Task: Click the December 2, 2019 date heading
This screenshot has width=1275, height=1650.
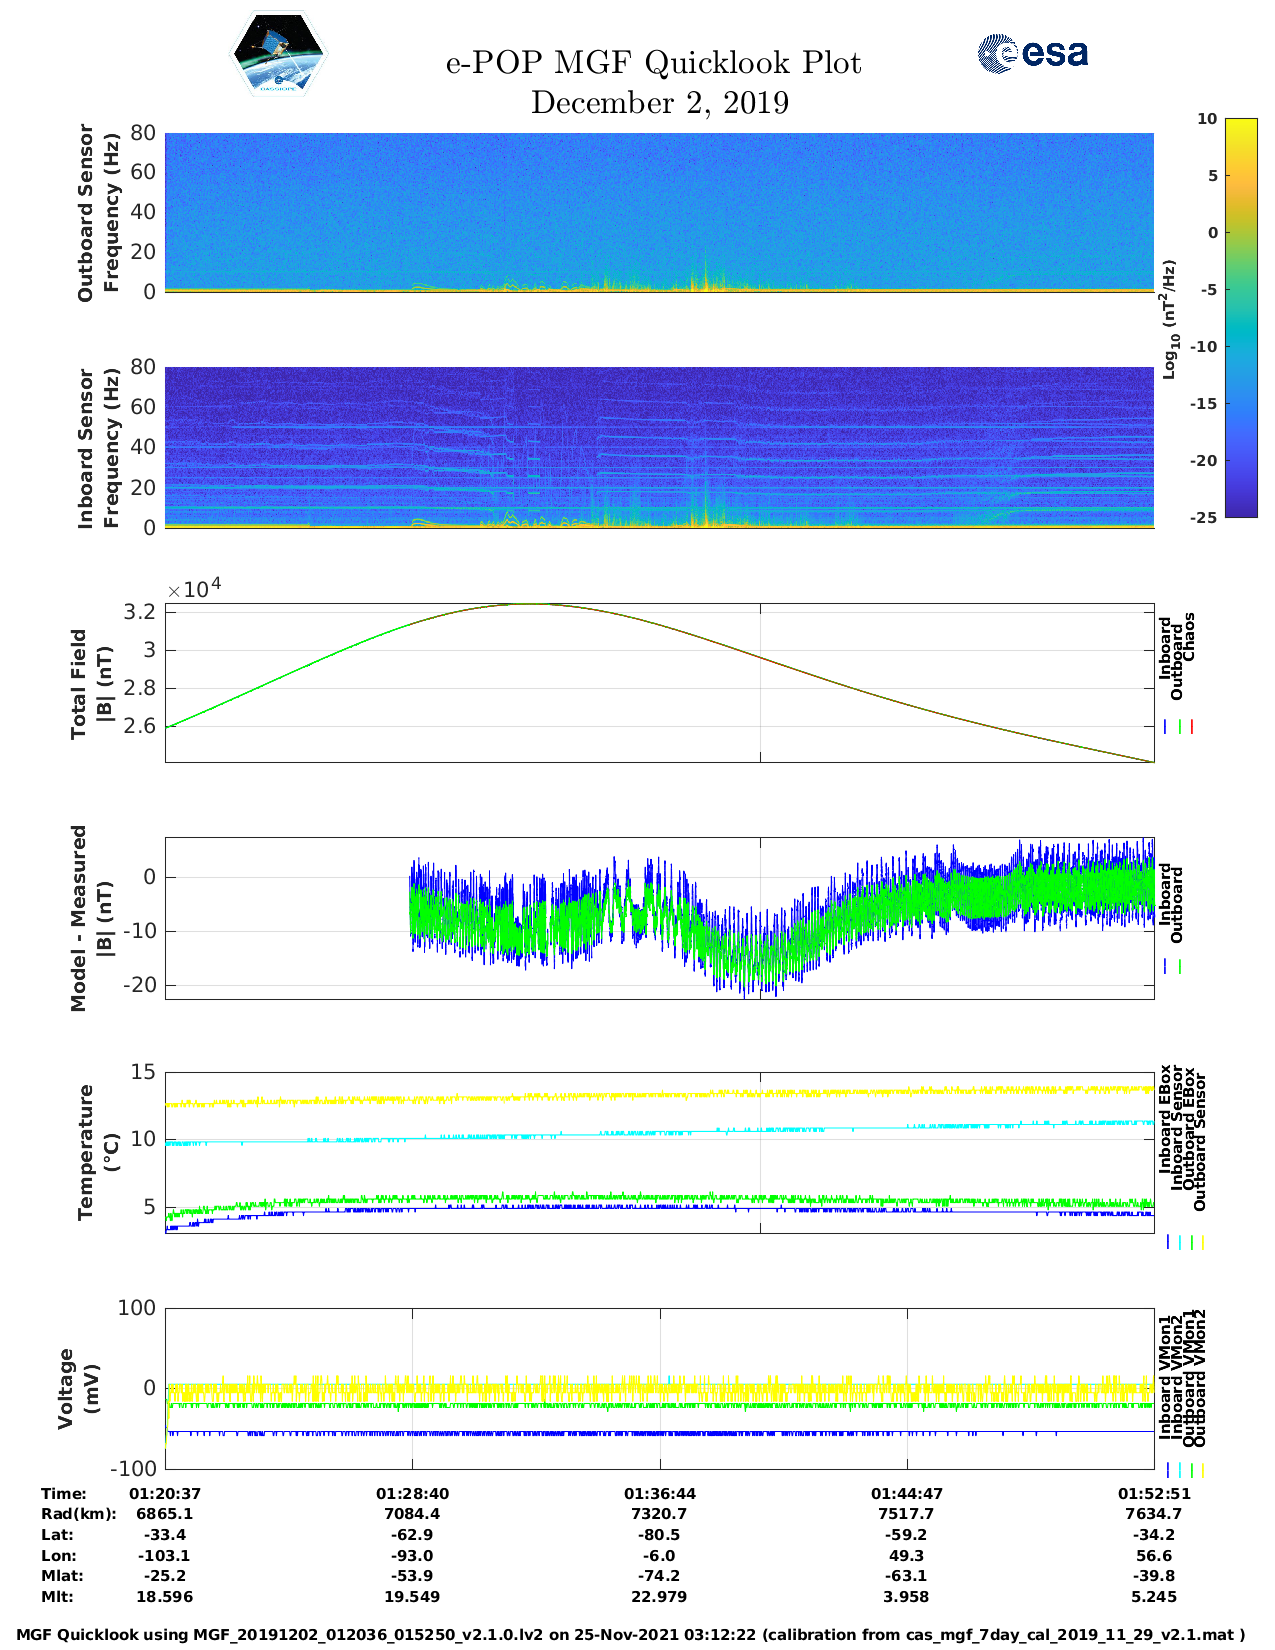Action: (x=659, y=103)
